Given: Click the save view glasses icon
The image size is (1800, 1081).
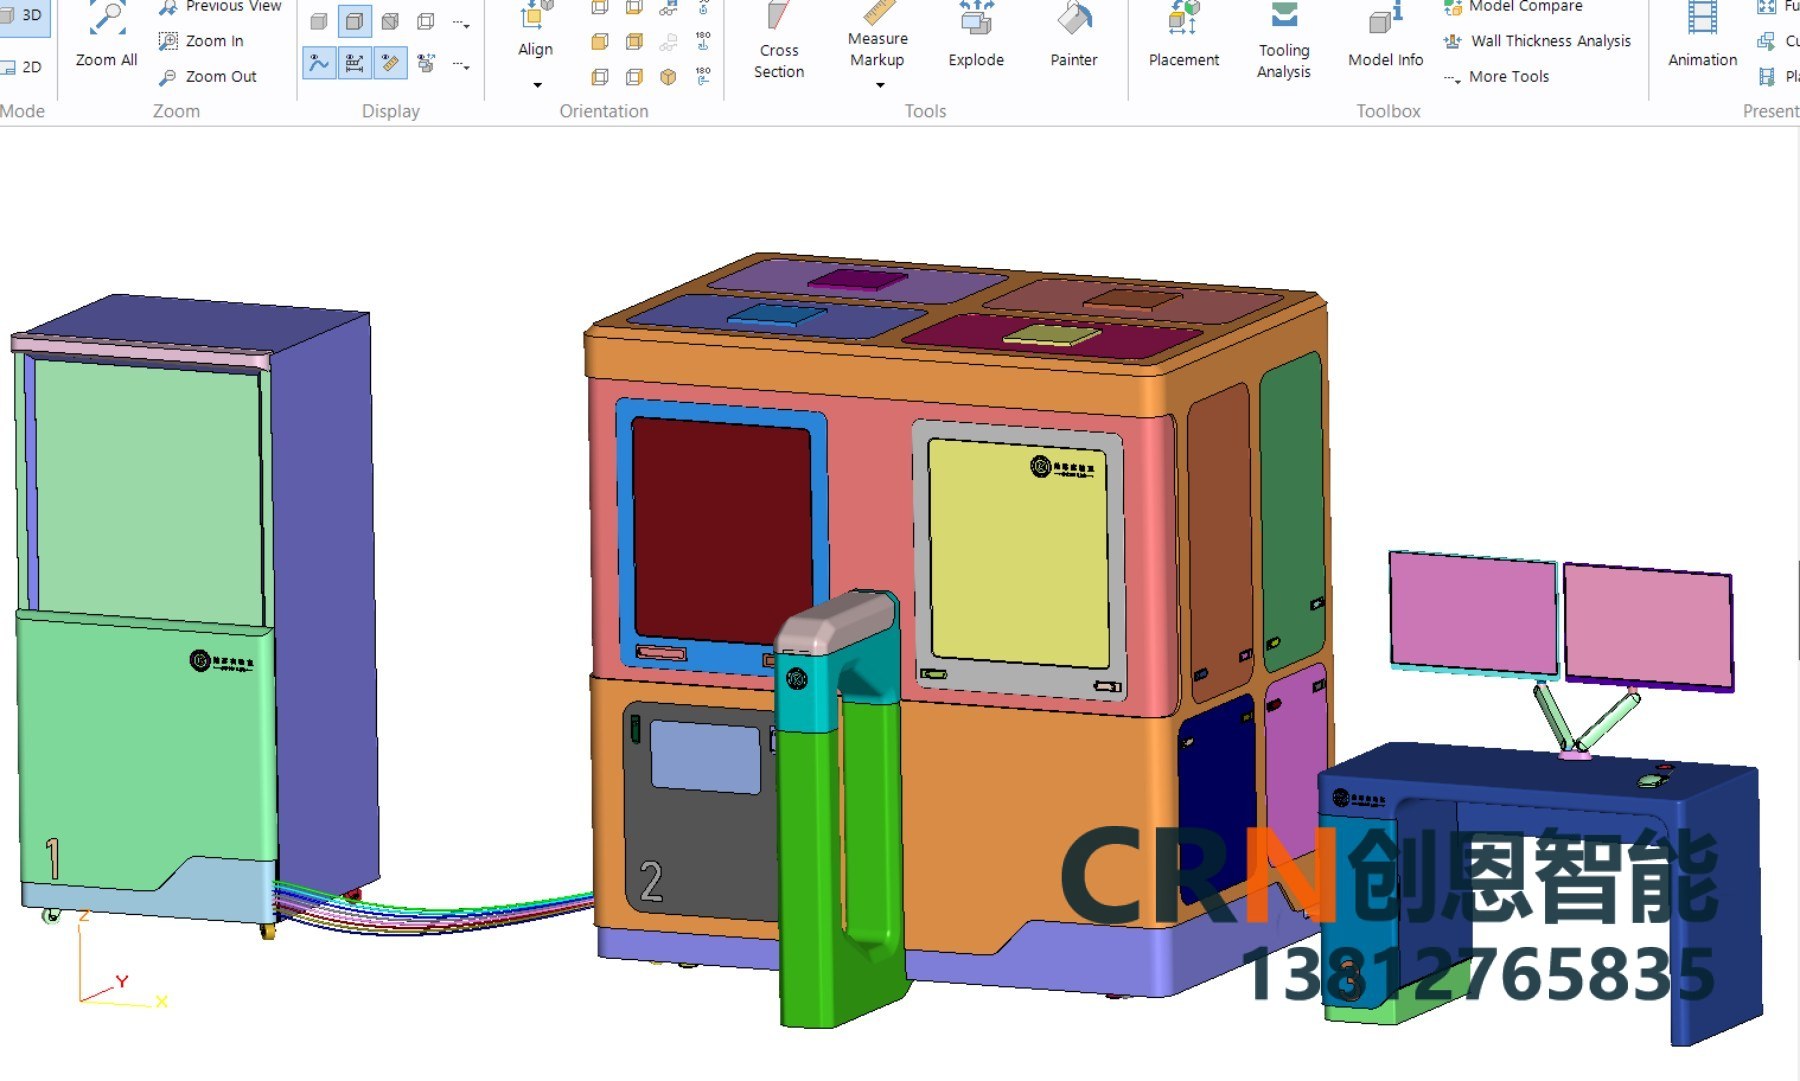Looking at the screenshot, I should pyautogui.click(x=668, y=8).
